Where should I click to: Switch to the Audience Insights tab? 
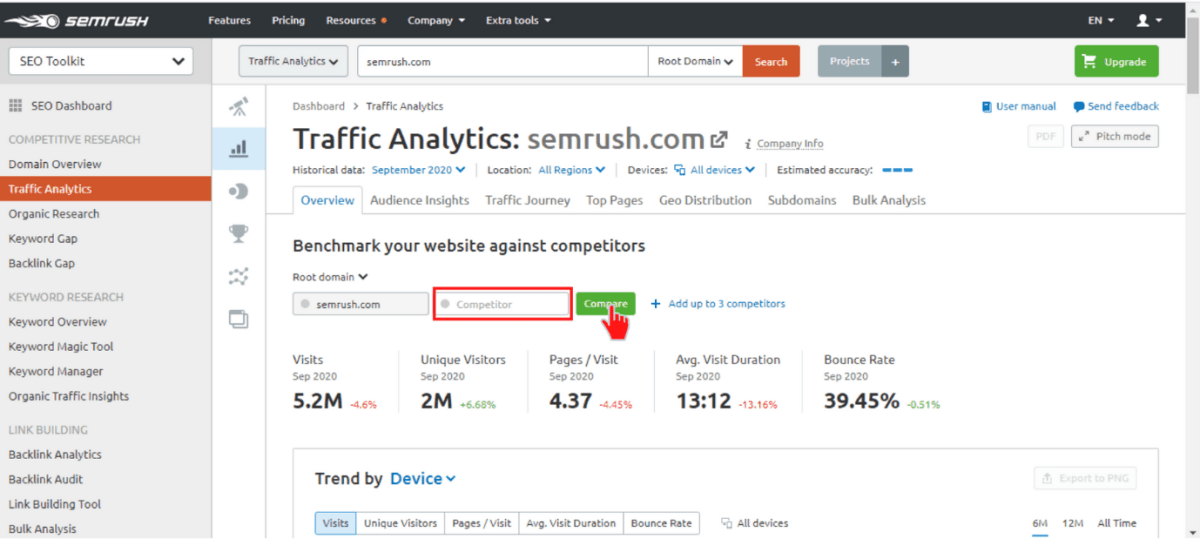click(419, 200)
